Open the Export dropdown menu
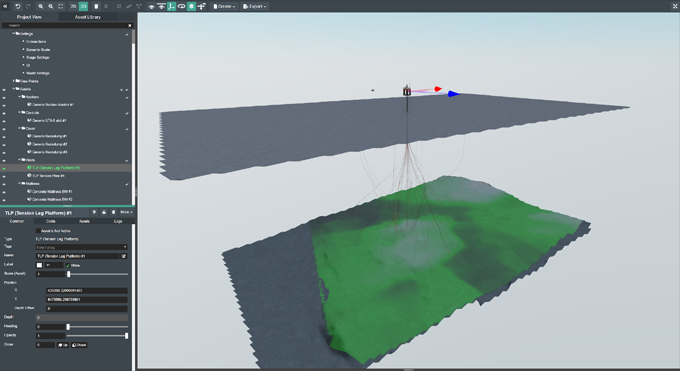 (x=254, y=6)
